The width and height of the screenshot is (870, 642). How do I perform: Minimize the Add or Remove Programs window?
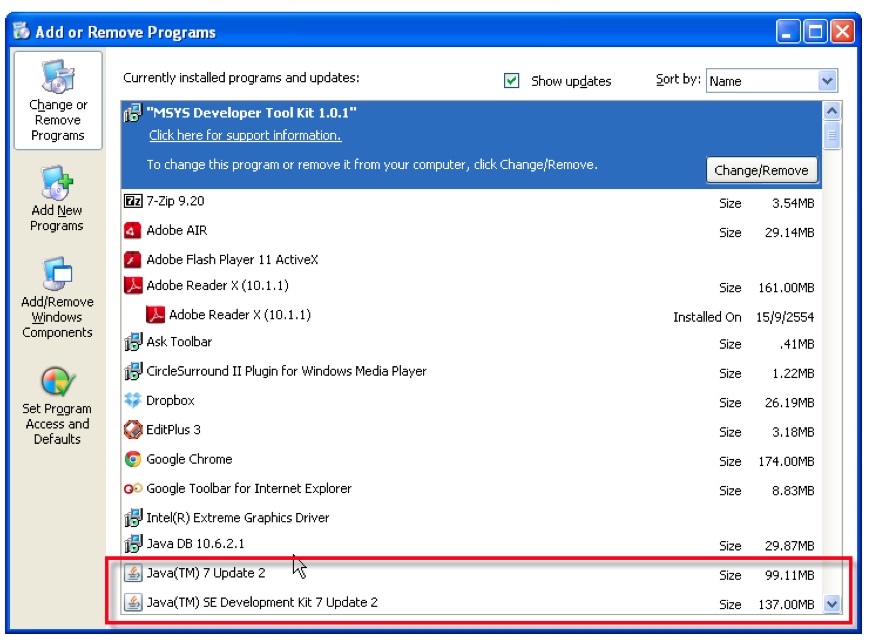point(788,31)
